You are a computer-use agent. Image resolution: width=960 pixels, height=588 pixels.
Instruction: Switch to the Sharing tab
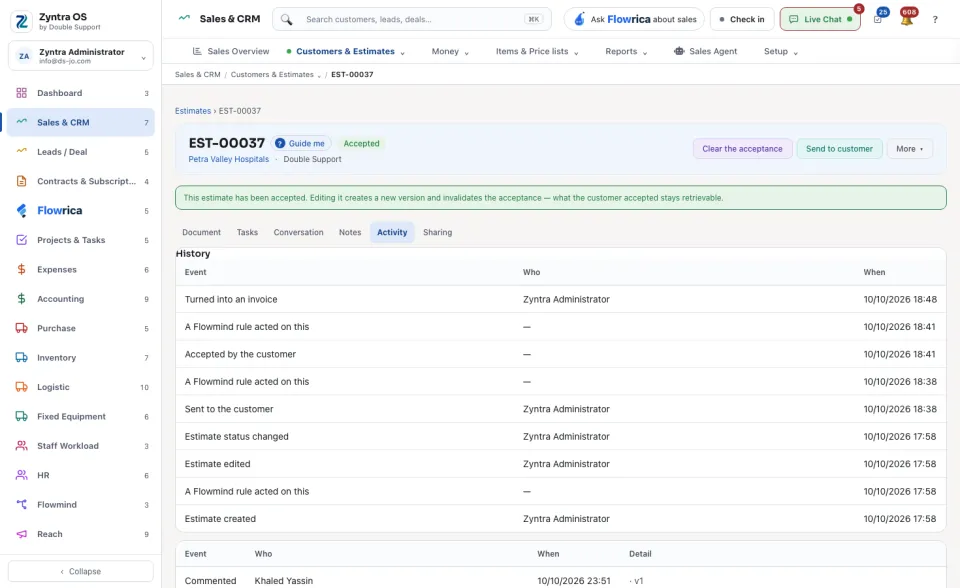pyautogui.click(x=437, y=232)
